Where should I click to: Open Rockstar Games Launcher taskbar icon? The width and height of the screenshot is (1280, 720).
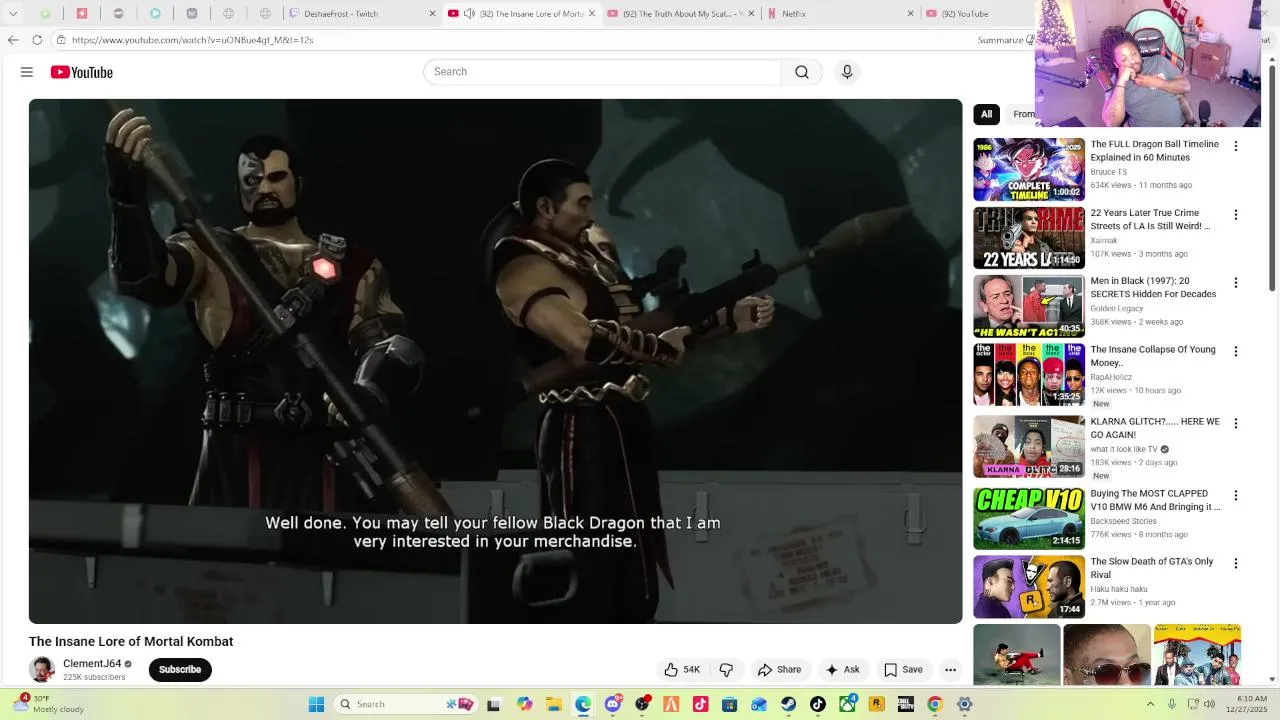coord(877,704)
